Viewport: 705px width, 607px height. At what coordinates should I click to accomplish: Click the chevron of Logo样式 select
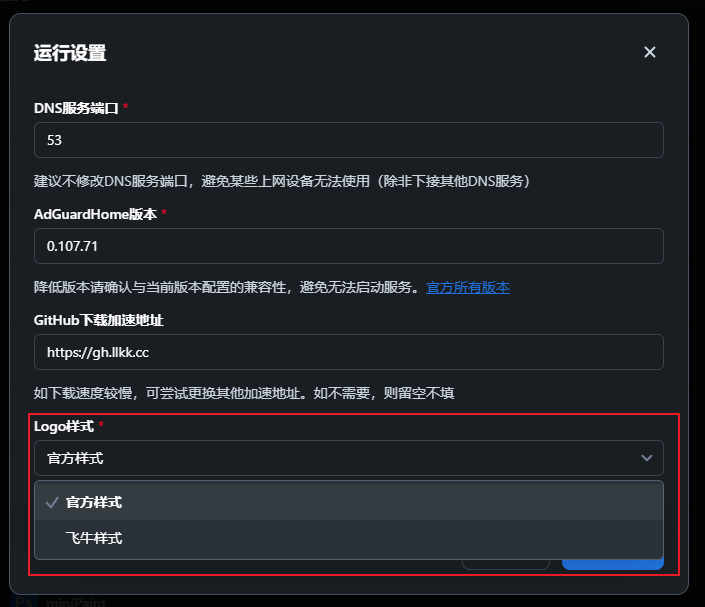(647, 458)
